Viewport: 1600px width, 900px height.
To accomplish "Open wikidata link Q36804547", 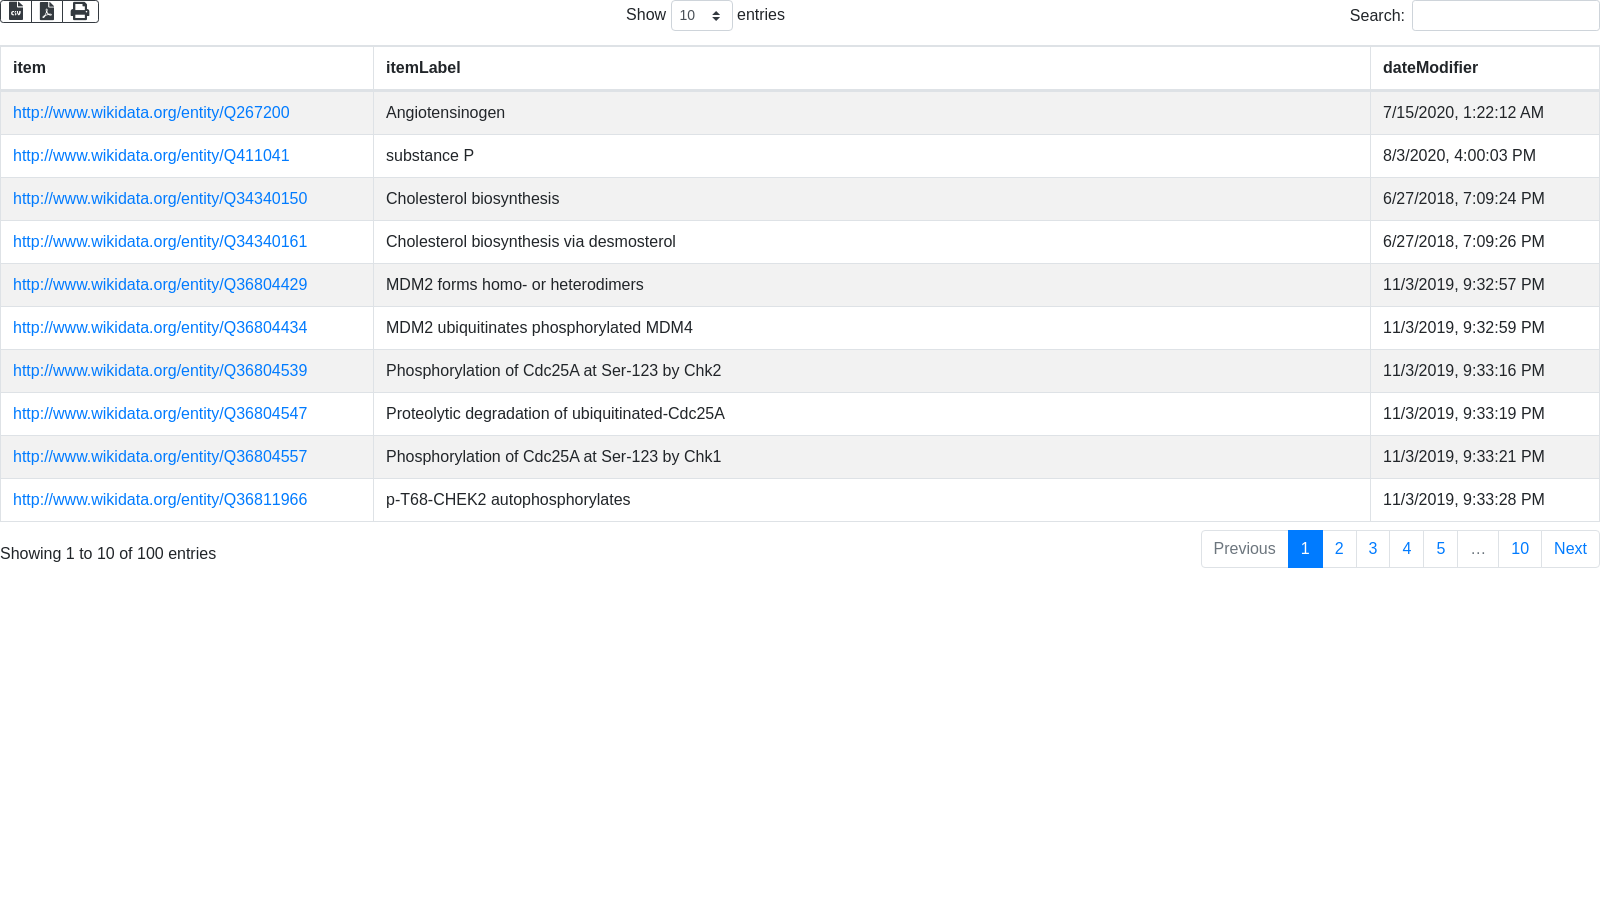I will pyautogui.click(x=160, y=414).
